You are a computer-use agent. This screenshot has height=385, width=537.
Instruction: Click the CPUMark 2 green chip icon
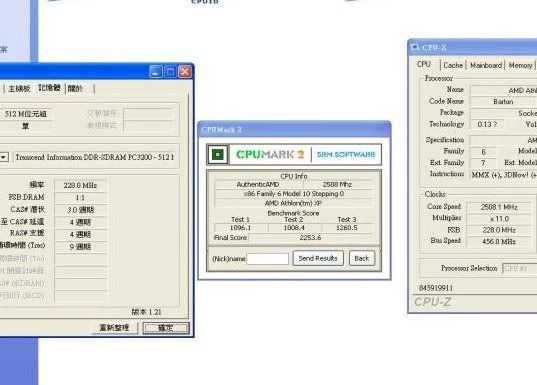coord(217,154)
